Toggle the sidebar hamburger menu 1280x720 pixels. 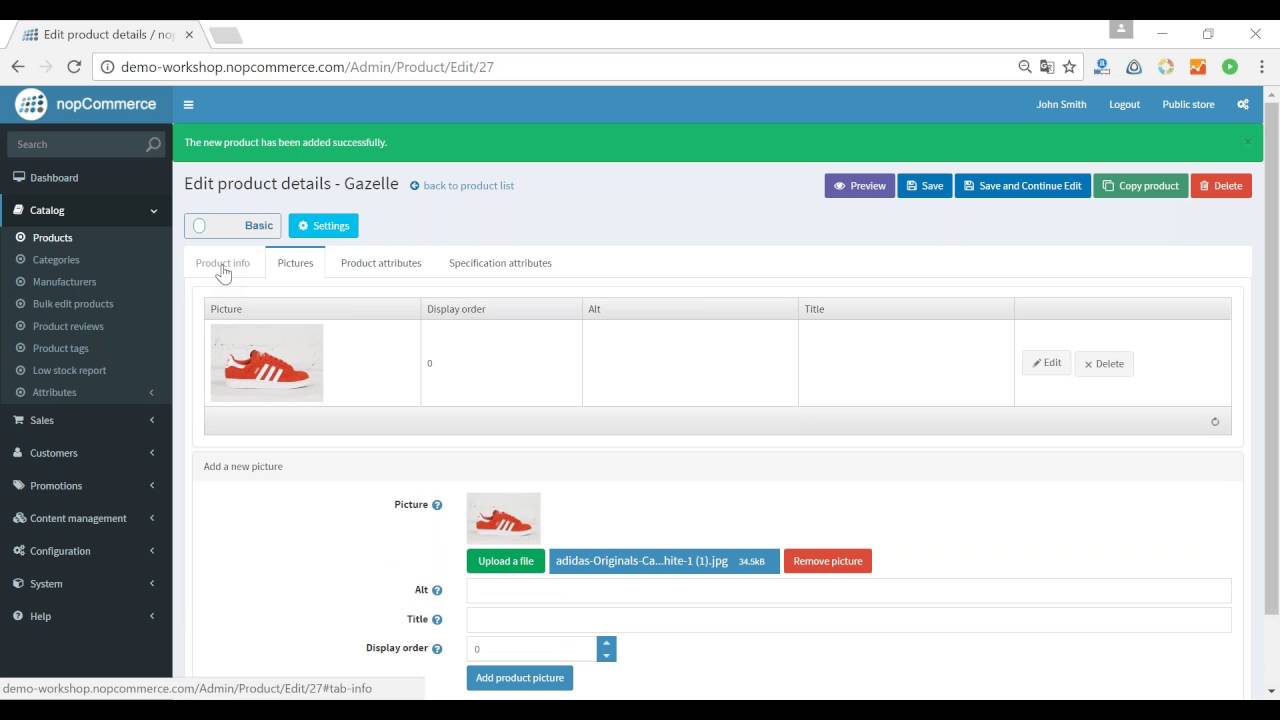tap(188, 104)
